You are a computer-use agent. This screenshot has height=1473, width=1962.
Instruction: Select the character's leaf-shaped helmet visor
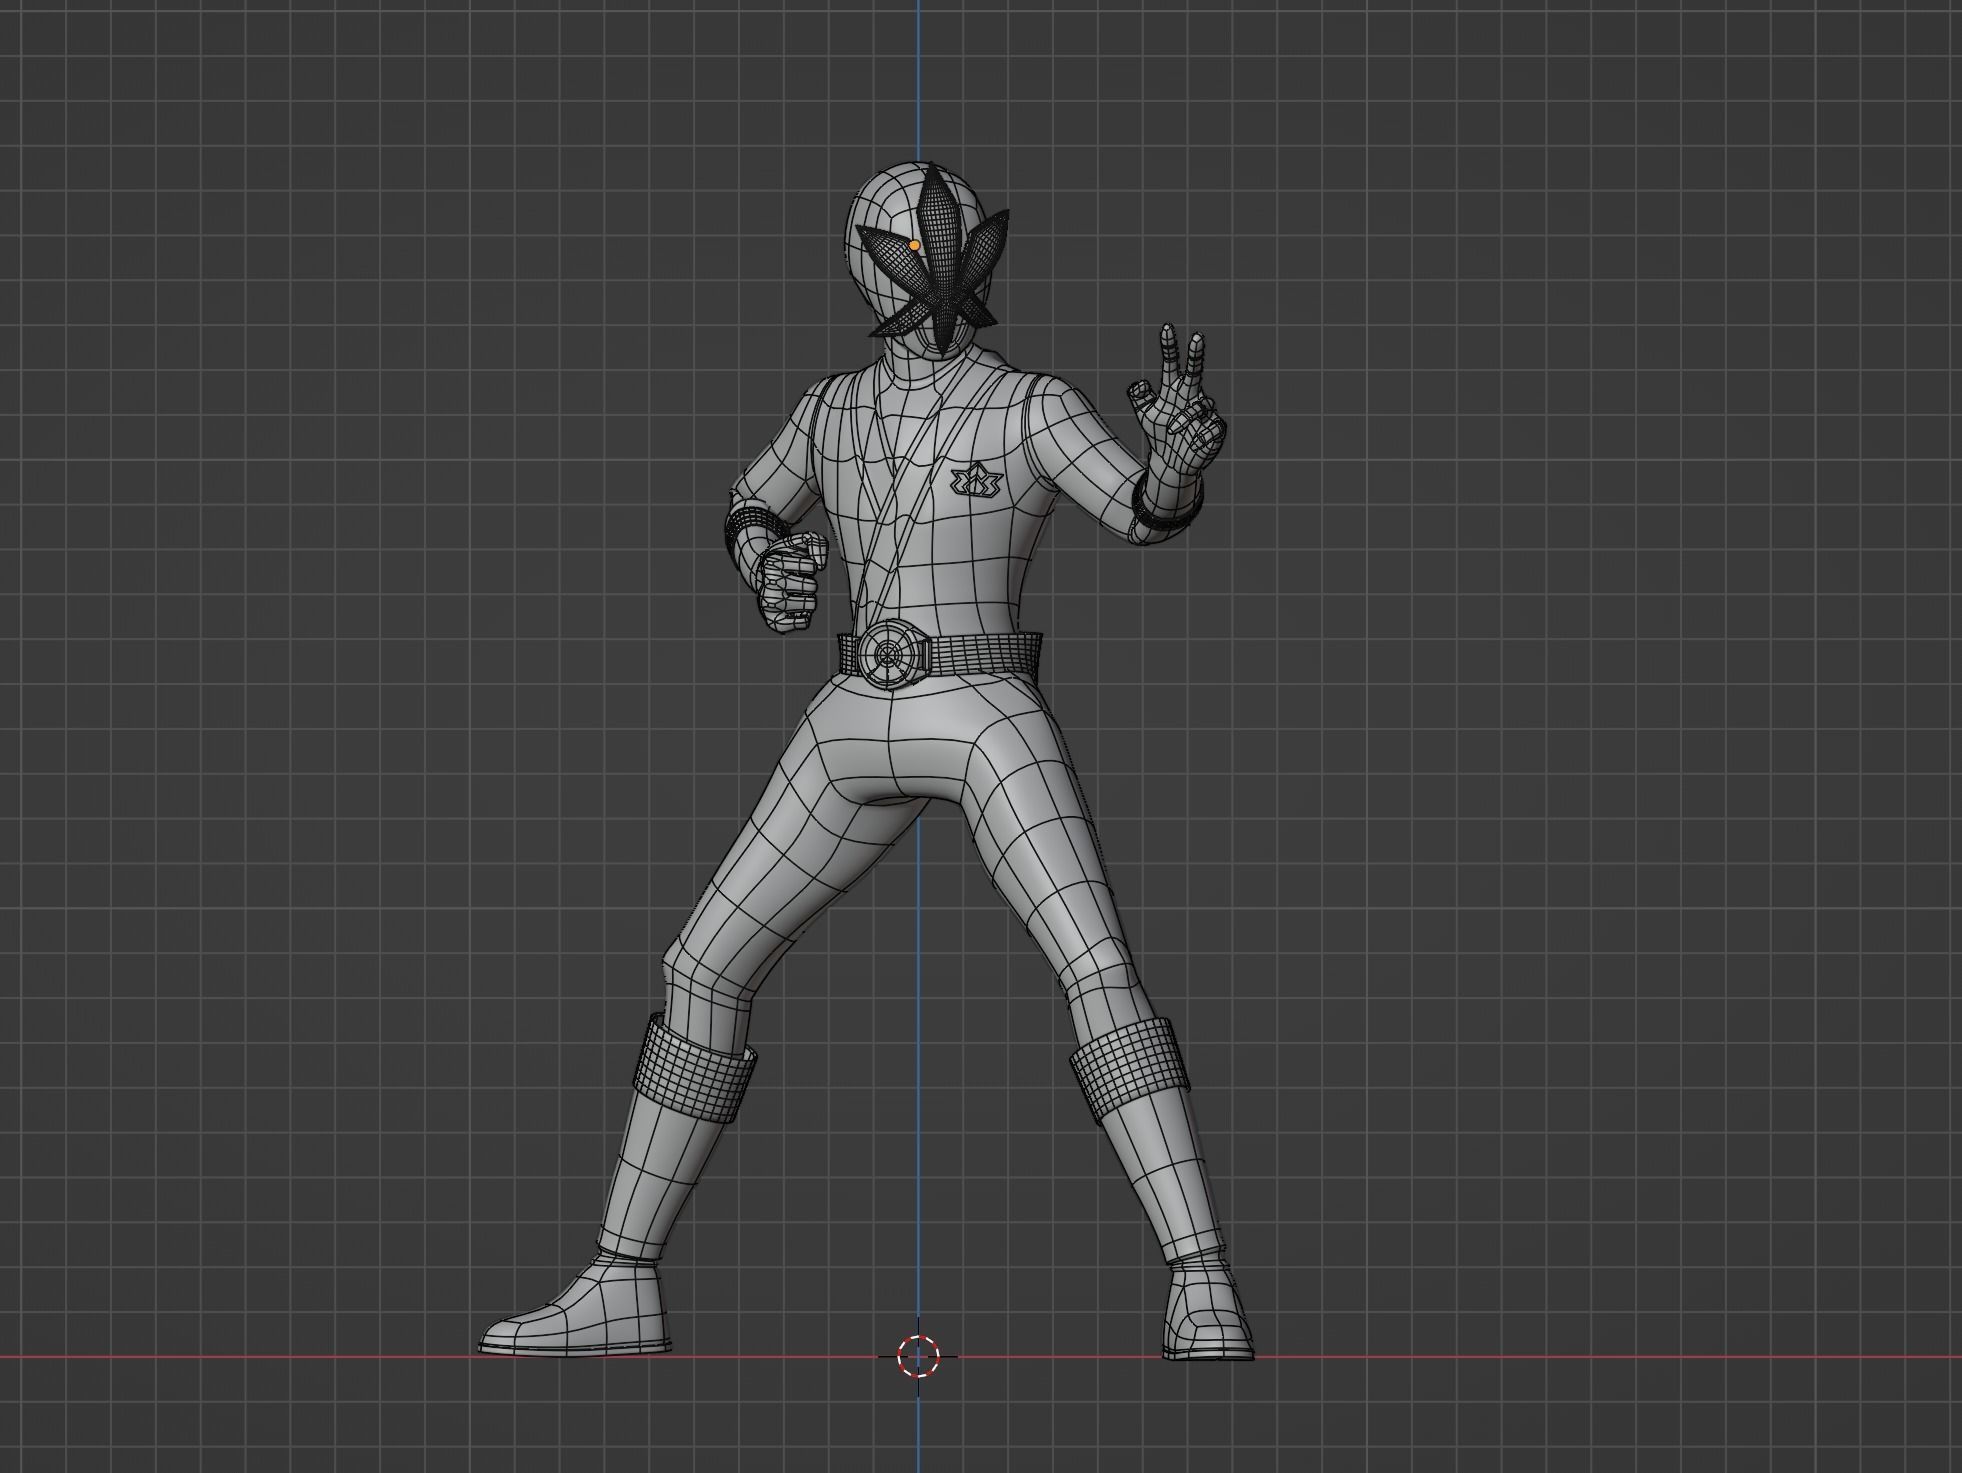point(938,250)
